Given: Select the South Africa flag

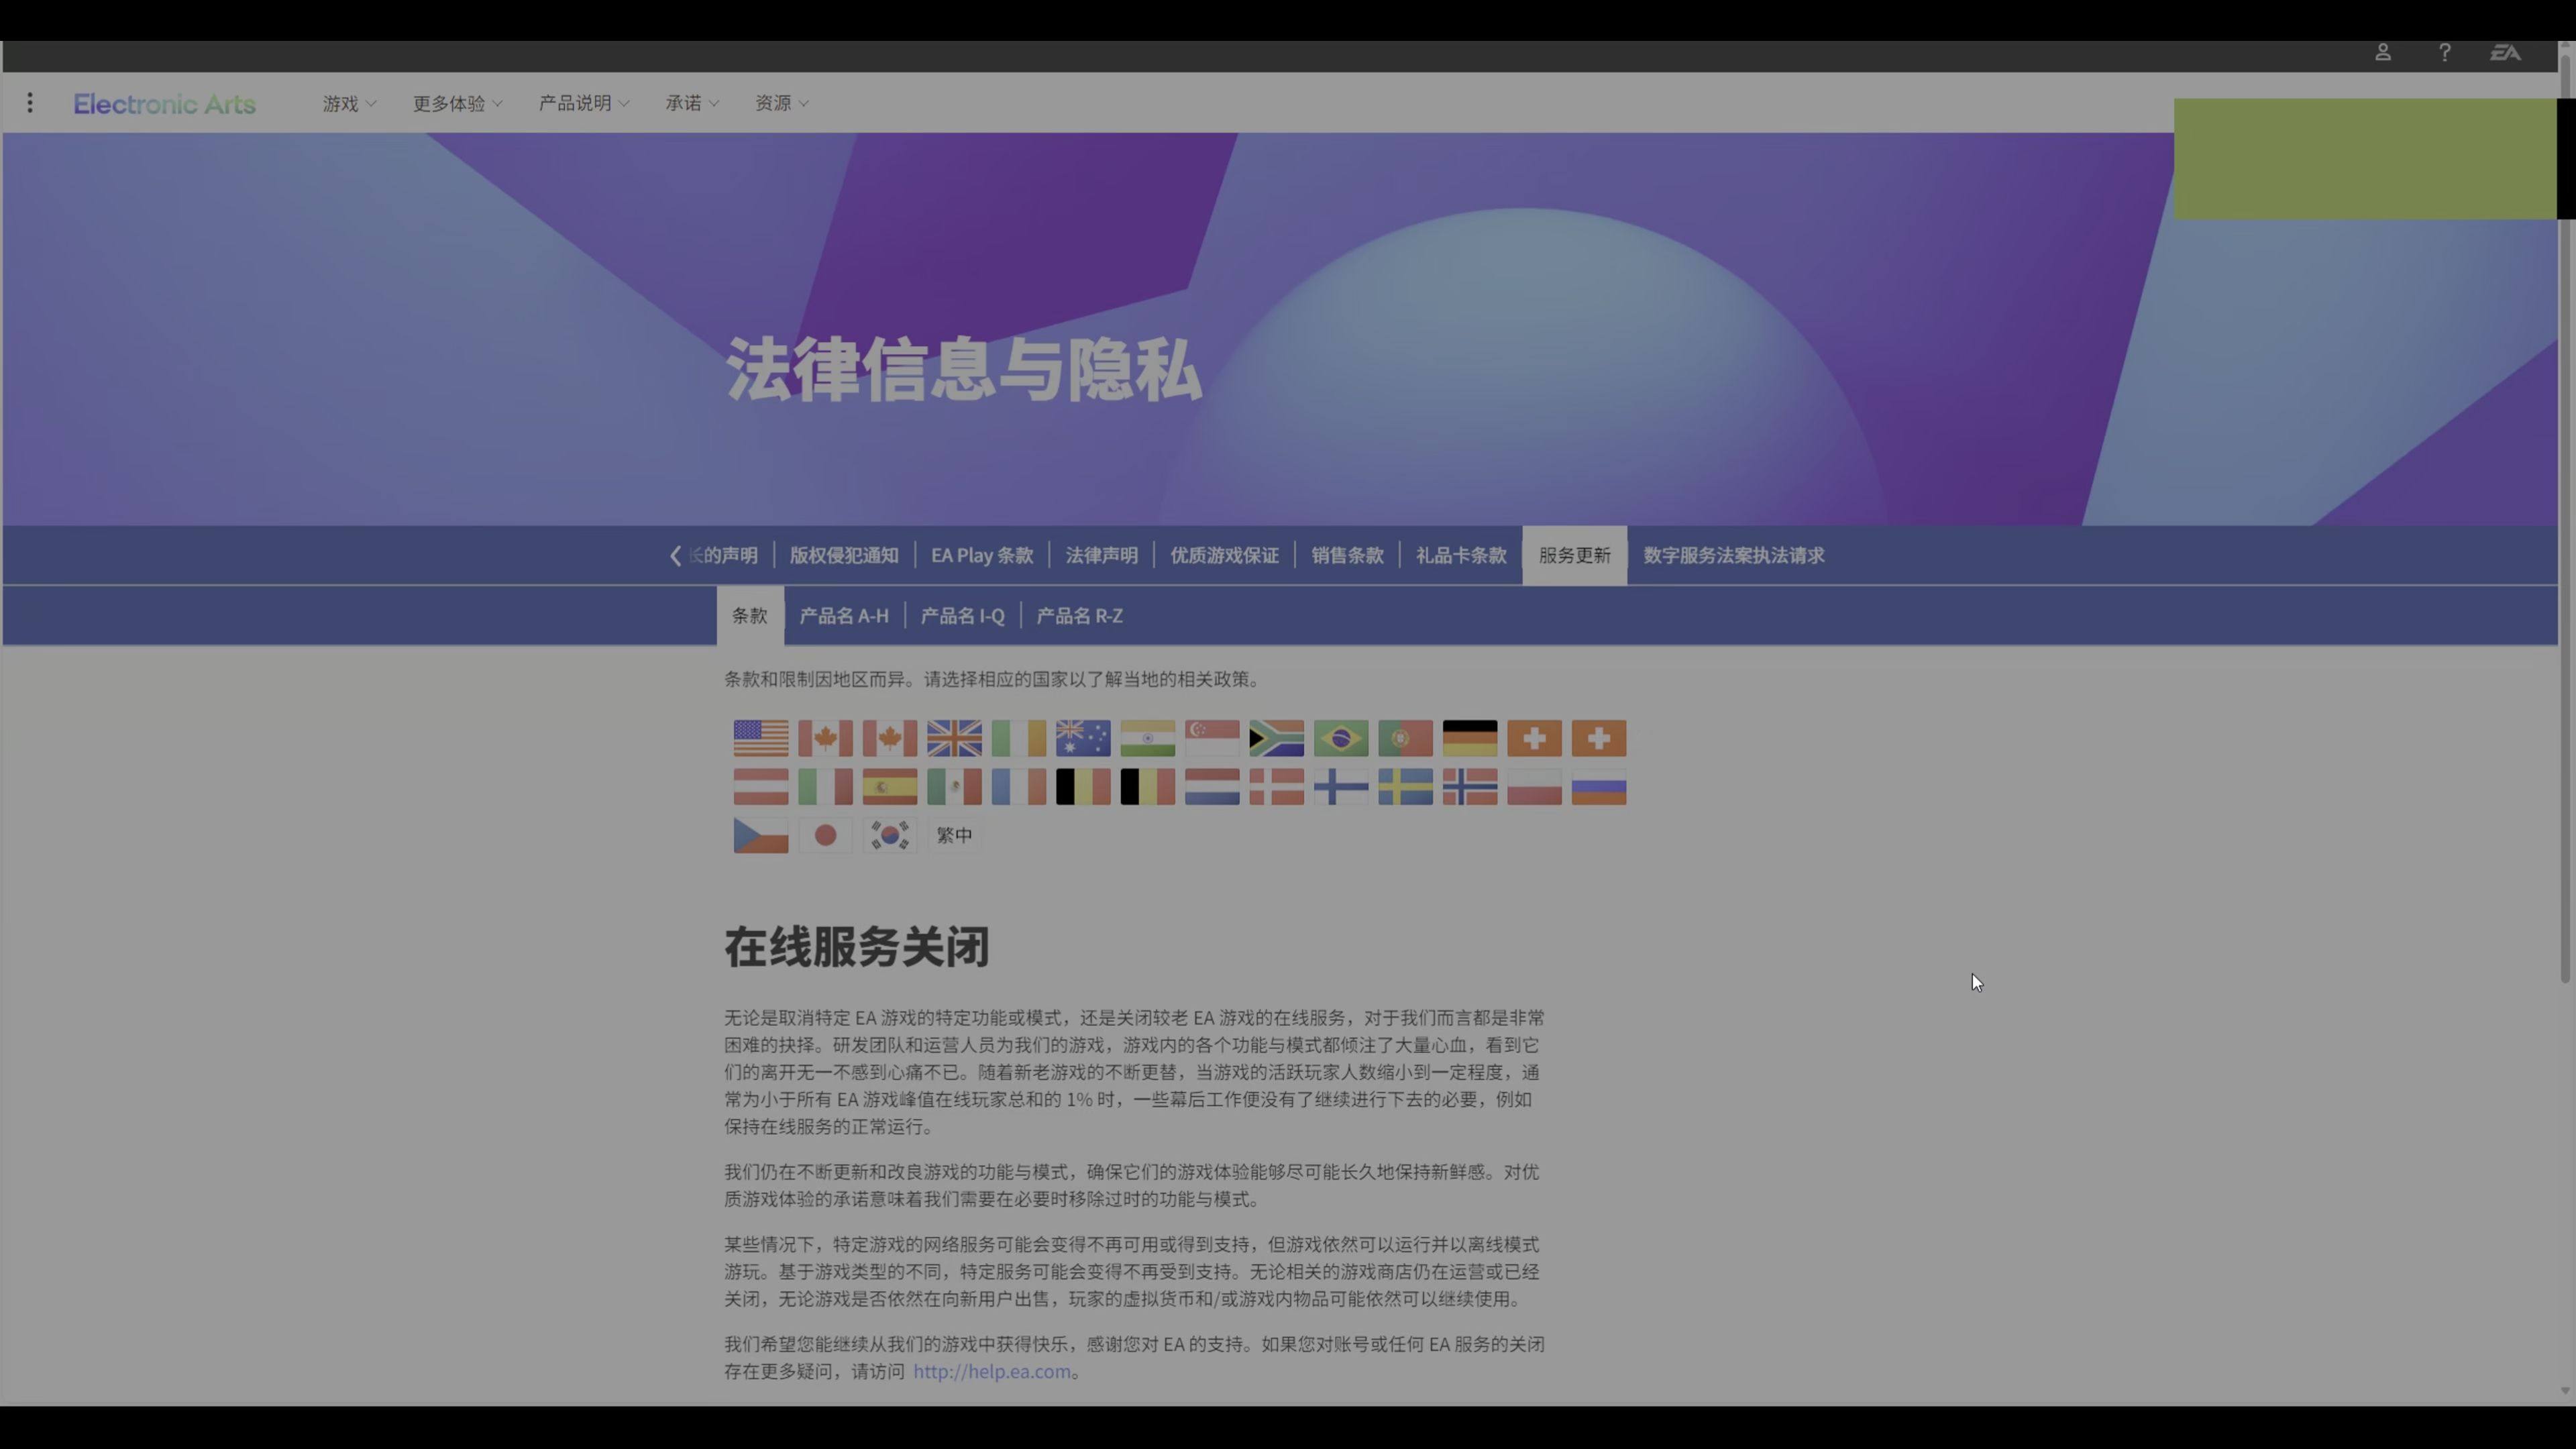Looking at the screenshot, I should pos(1276,739).
